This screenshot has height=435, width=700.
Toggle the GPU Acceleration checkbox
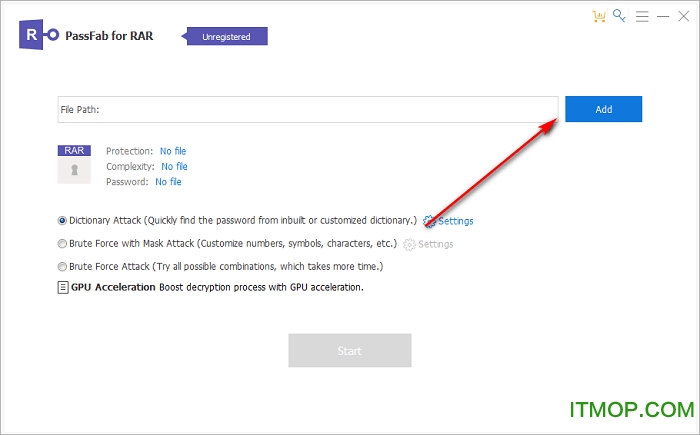63,287
